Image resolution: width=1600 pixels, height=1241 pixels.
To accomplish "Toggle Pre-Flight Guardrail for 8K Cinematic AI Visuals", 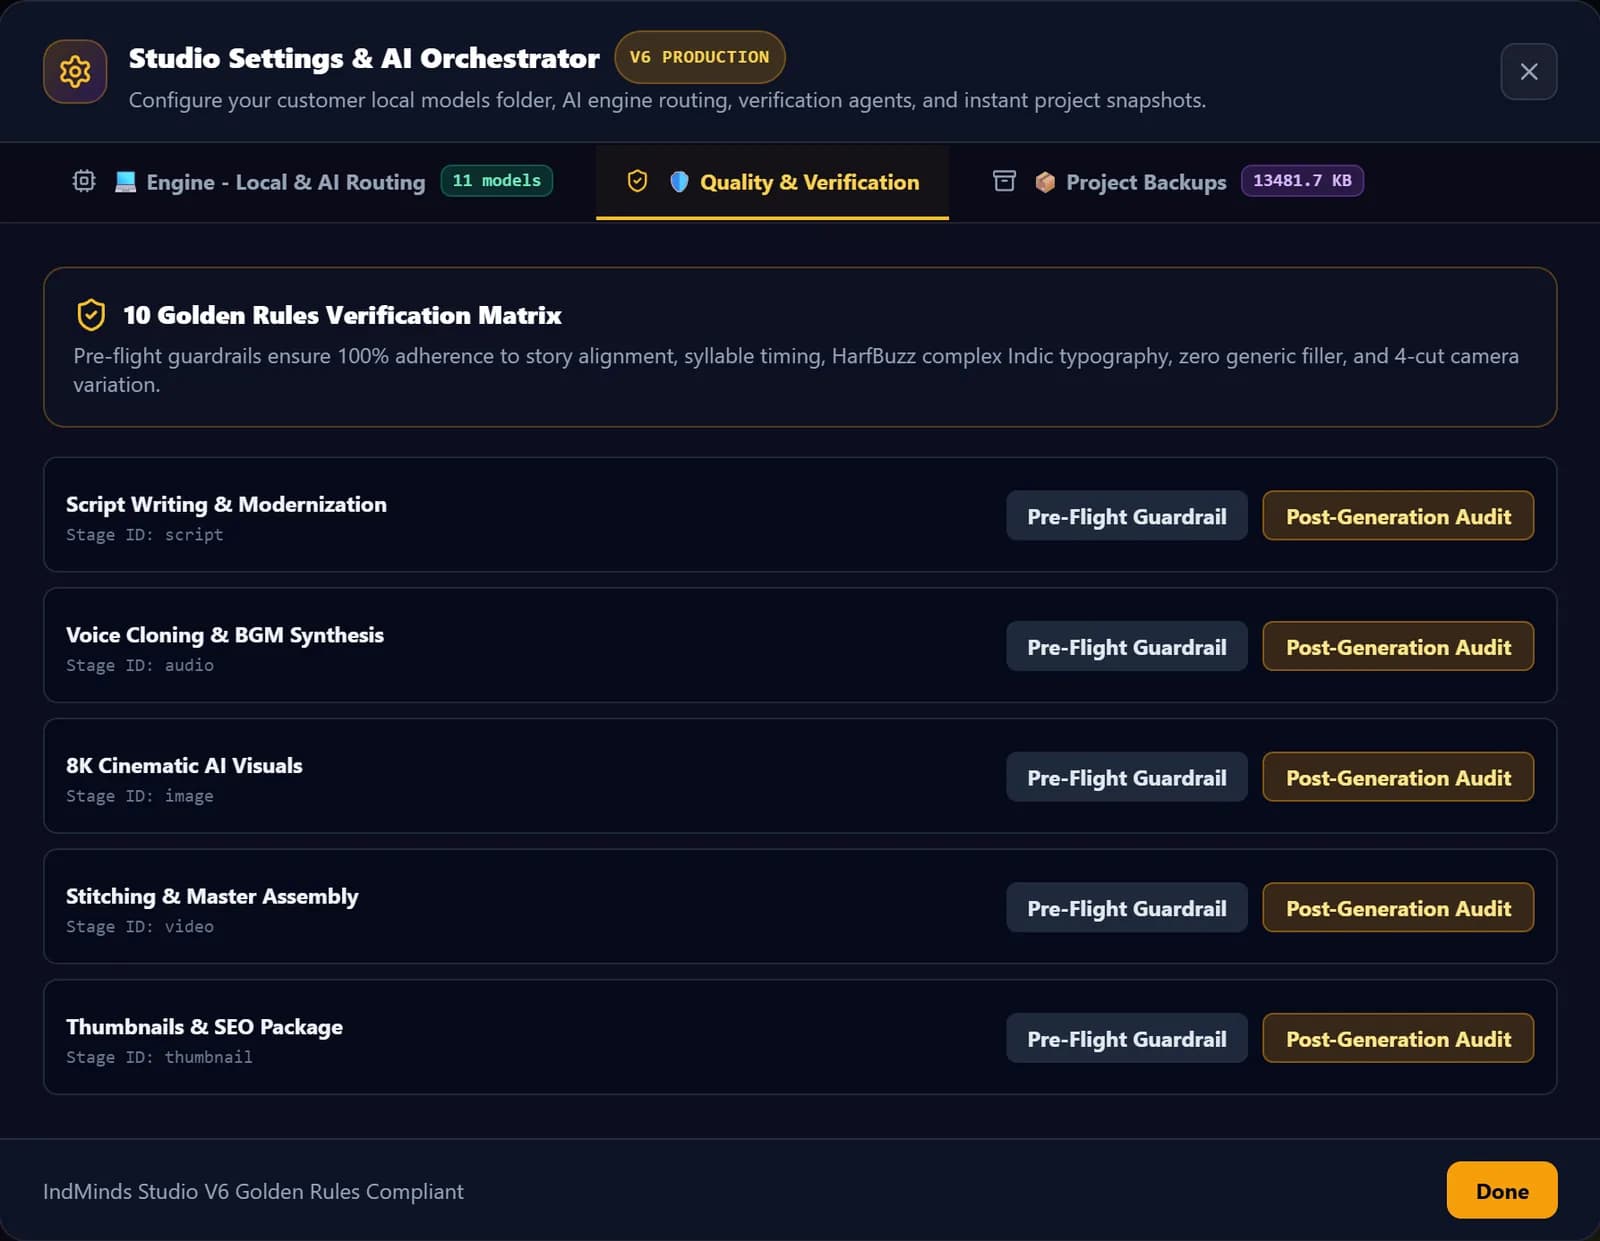I will point(1127,777).
